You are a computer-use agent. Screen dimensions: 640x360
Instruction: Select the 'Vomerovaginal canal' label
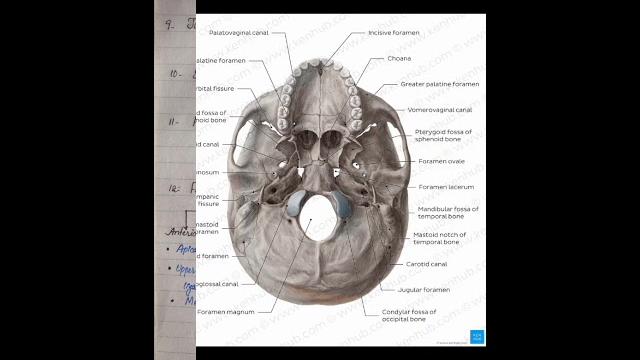pos(440,110)
